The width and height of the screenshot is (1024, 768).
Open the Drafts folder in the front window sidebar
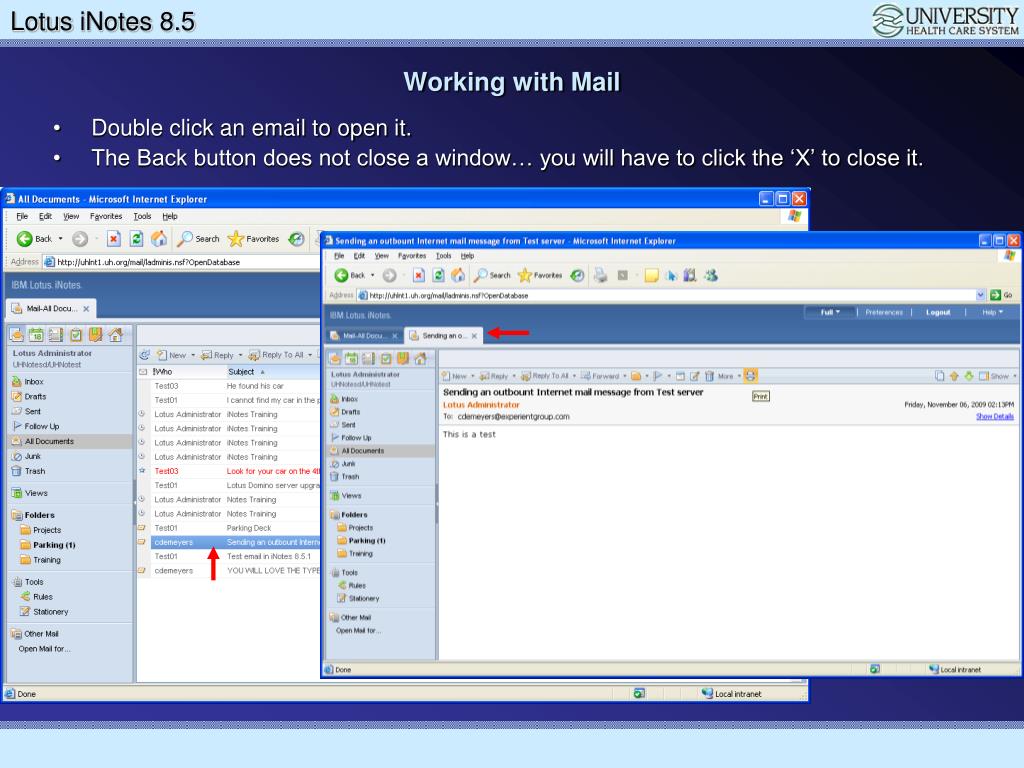[345, 412]
